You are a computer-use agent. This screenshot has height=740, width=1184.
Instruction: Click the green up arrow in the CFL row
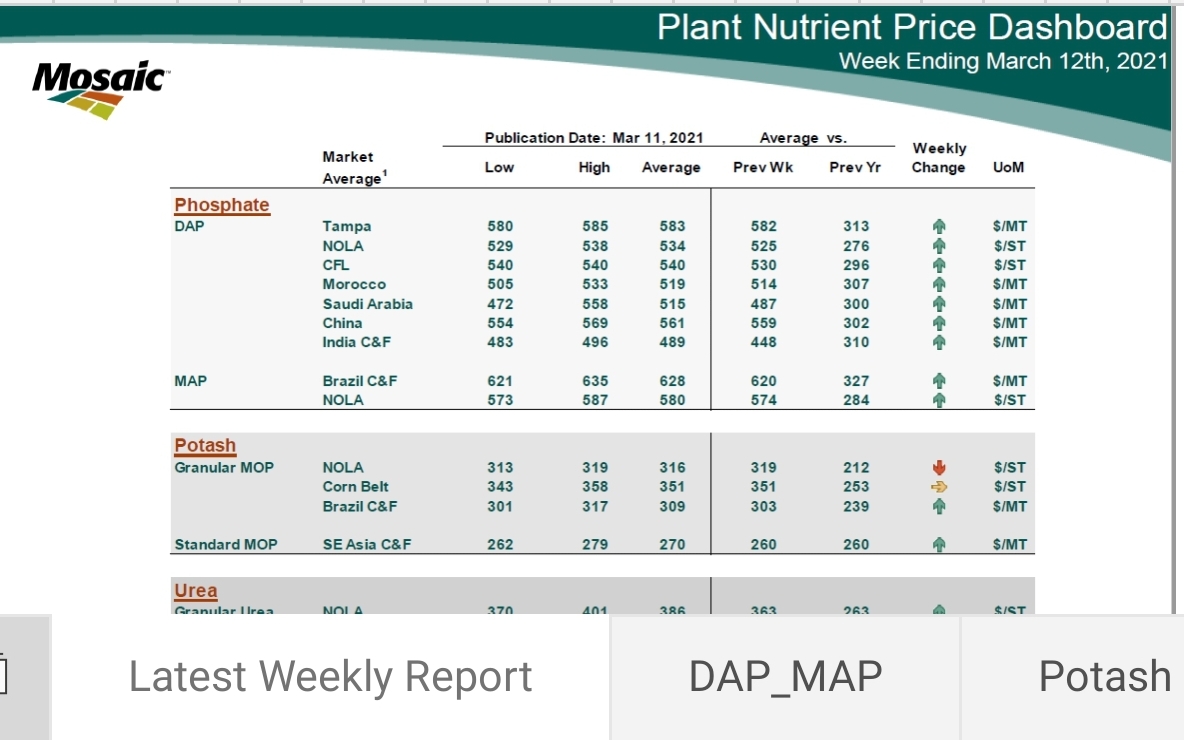[939, 265]
